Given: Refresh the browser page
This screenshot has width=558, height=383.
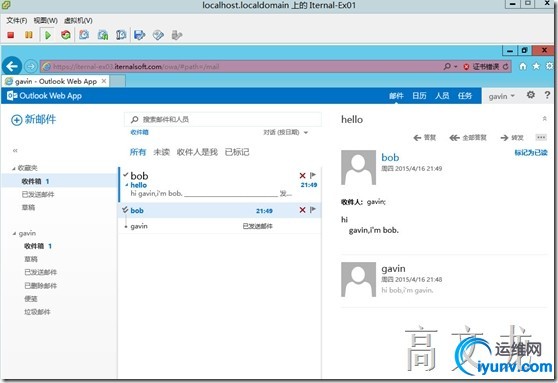Looking at the screenshot, I should [506, 67].
